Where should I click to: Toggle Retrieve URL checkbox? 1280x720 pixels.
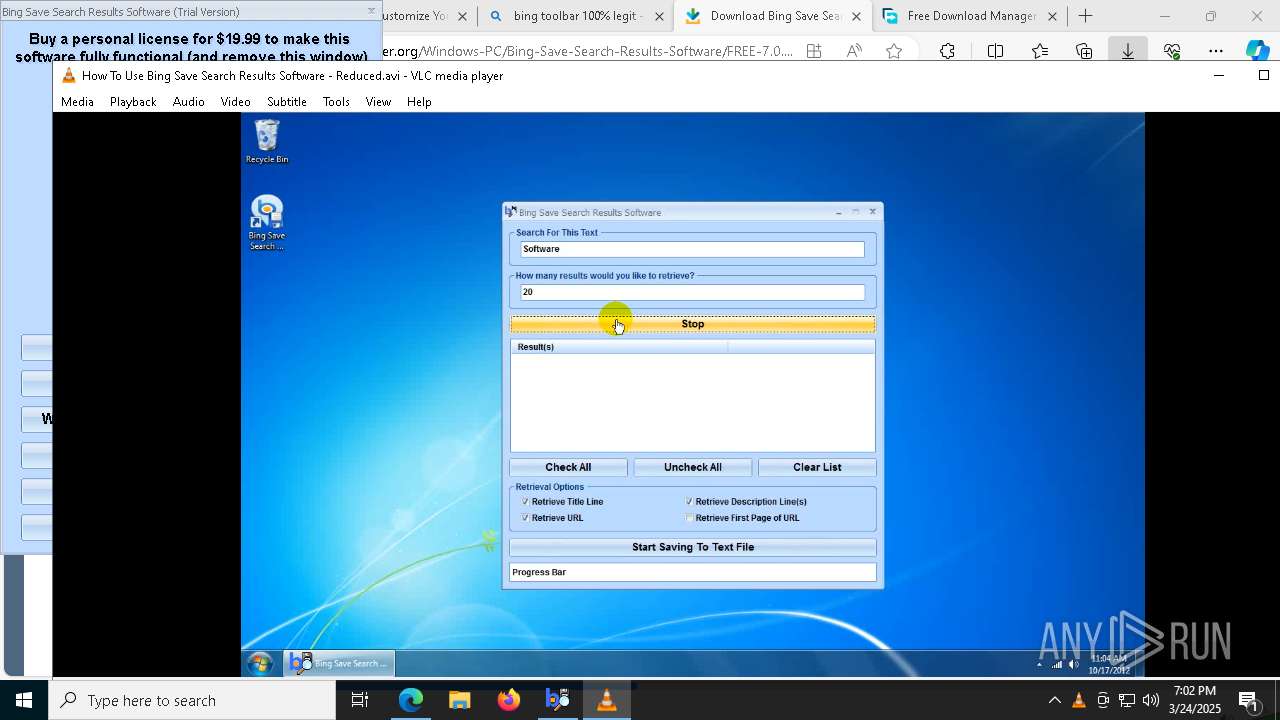[x=525, y=518]
